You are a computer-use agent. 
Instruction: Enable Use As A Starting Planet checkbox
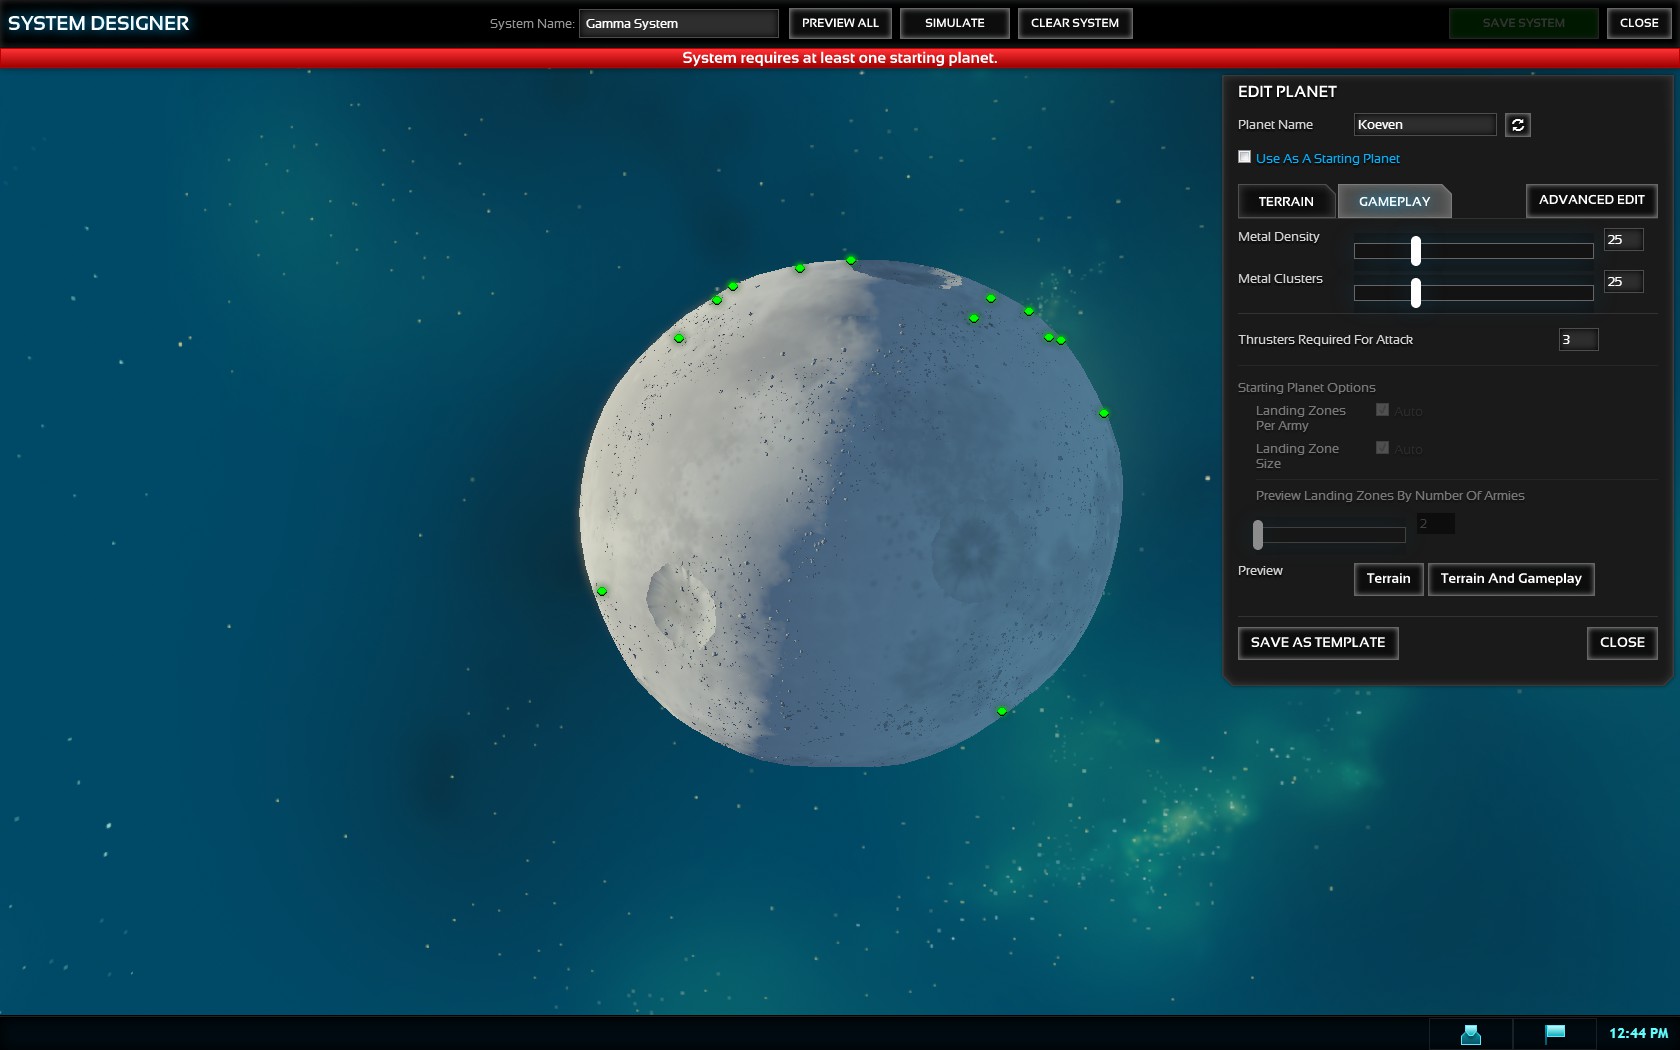1245,157
